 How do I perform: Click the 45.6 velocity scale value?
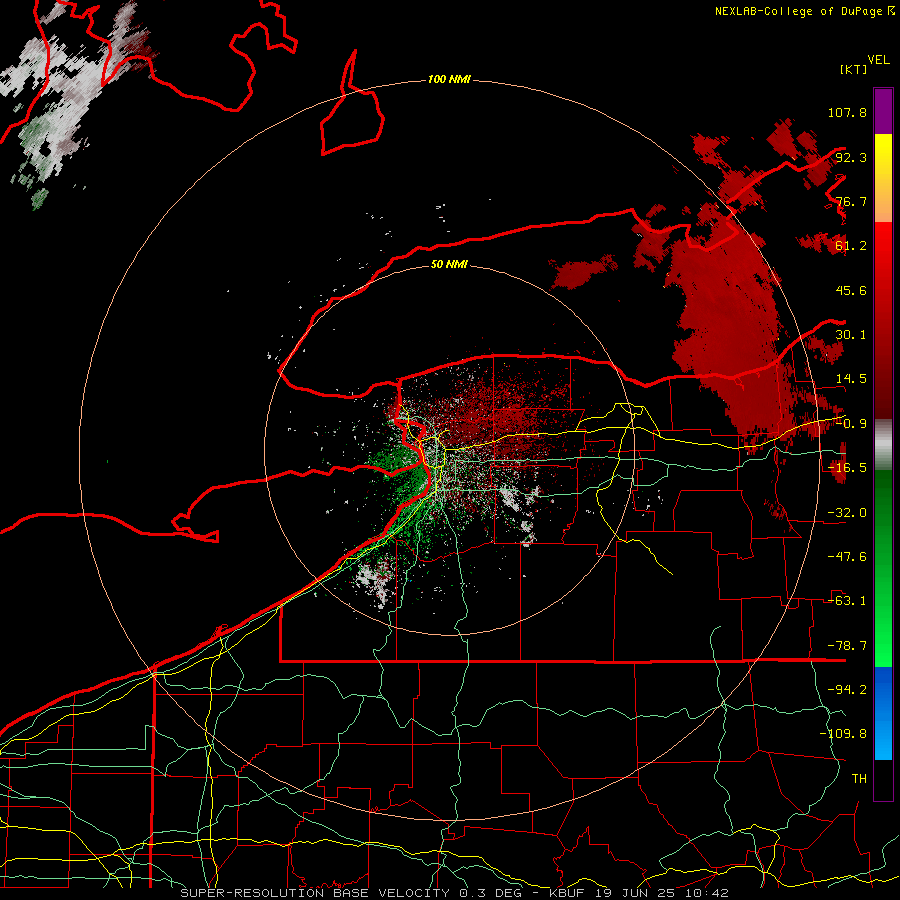(x=851, y=290)
